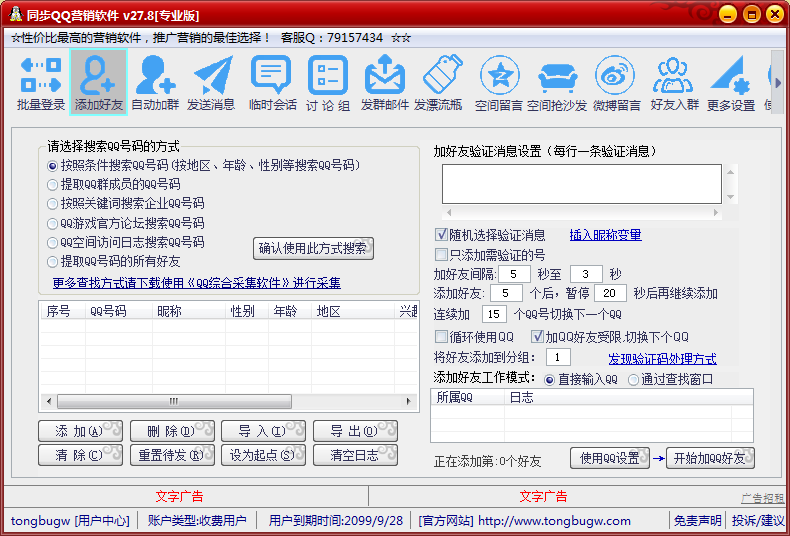Image resolution: width=790 pixels, height=536 pixels.
Task: Select the 讨论组 discussion group icon
Action: click(x=328, y=82)
